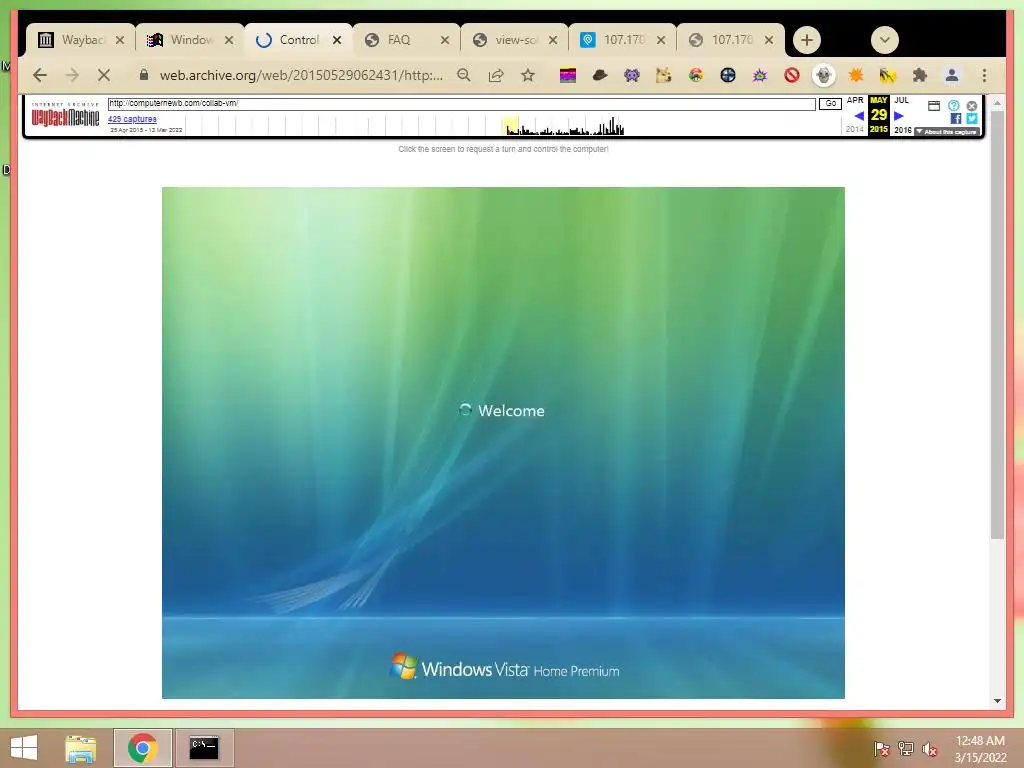Screen dimensions: 1024x768
Task: Open a new tab
Action: [807, 40]
